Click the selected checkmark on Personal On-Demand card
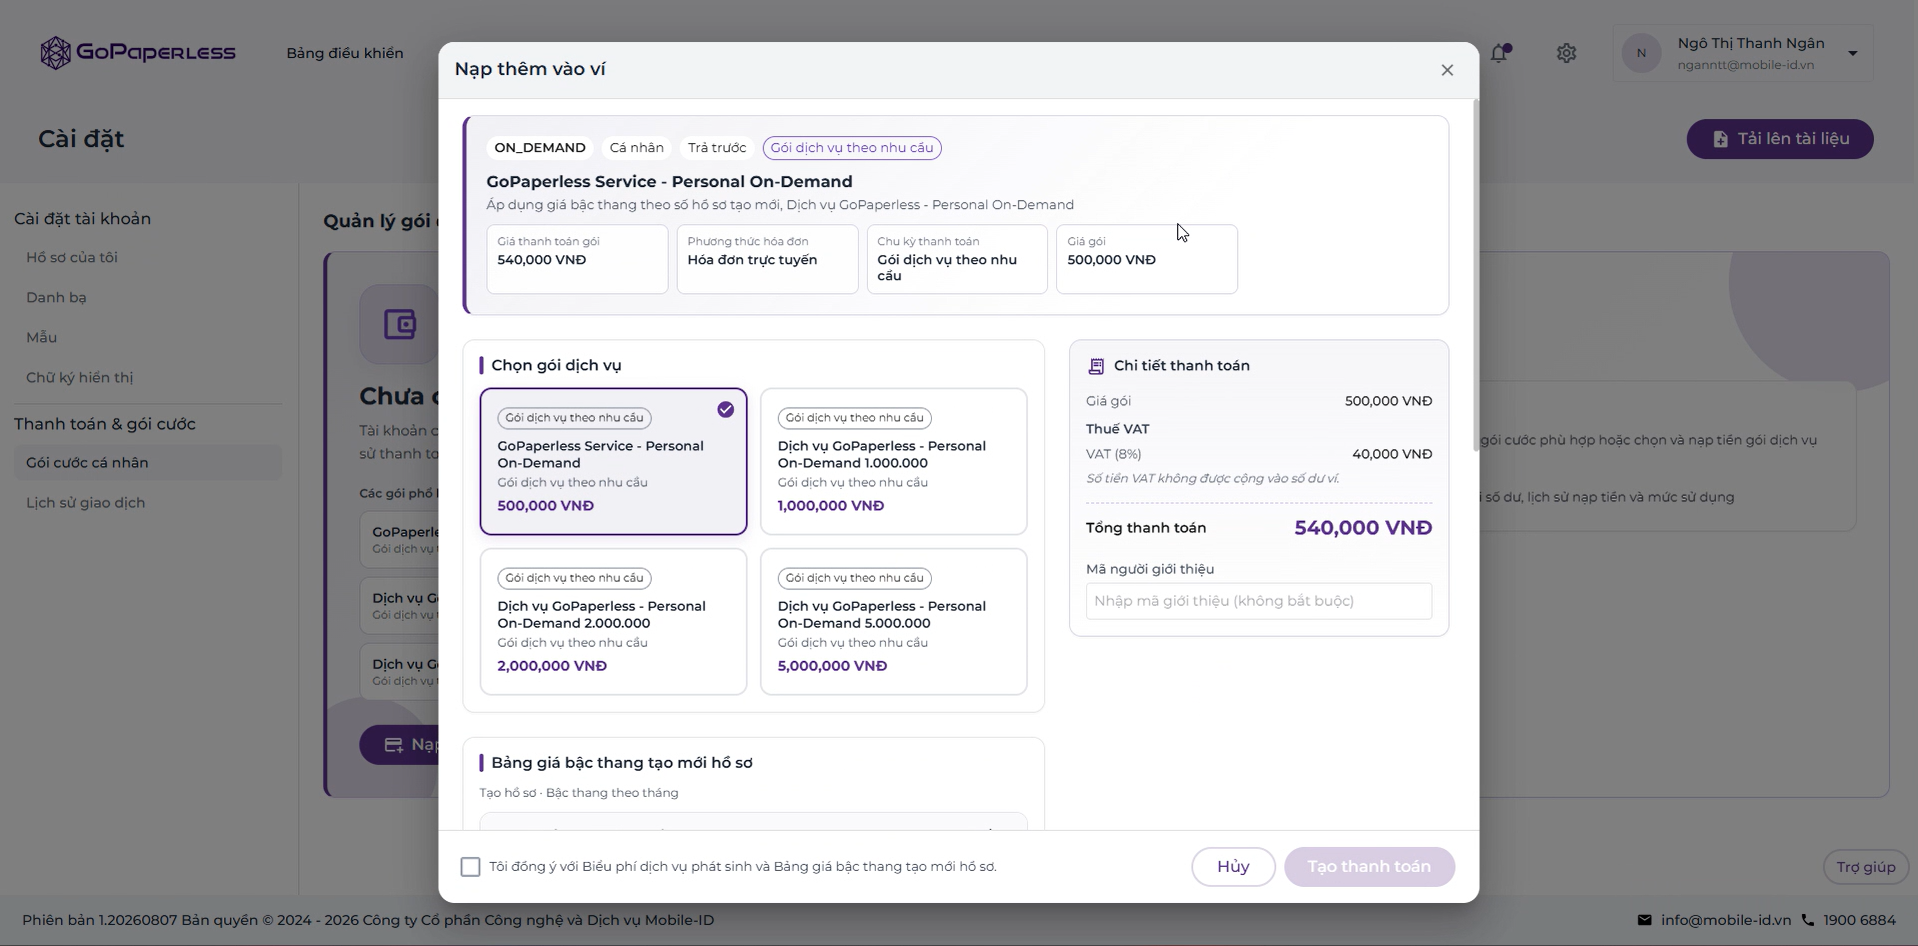Screen dimensions: 1918x946 pos(725,409)
